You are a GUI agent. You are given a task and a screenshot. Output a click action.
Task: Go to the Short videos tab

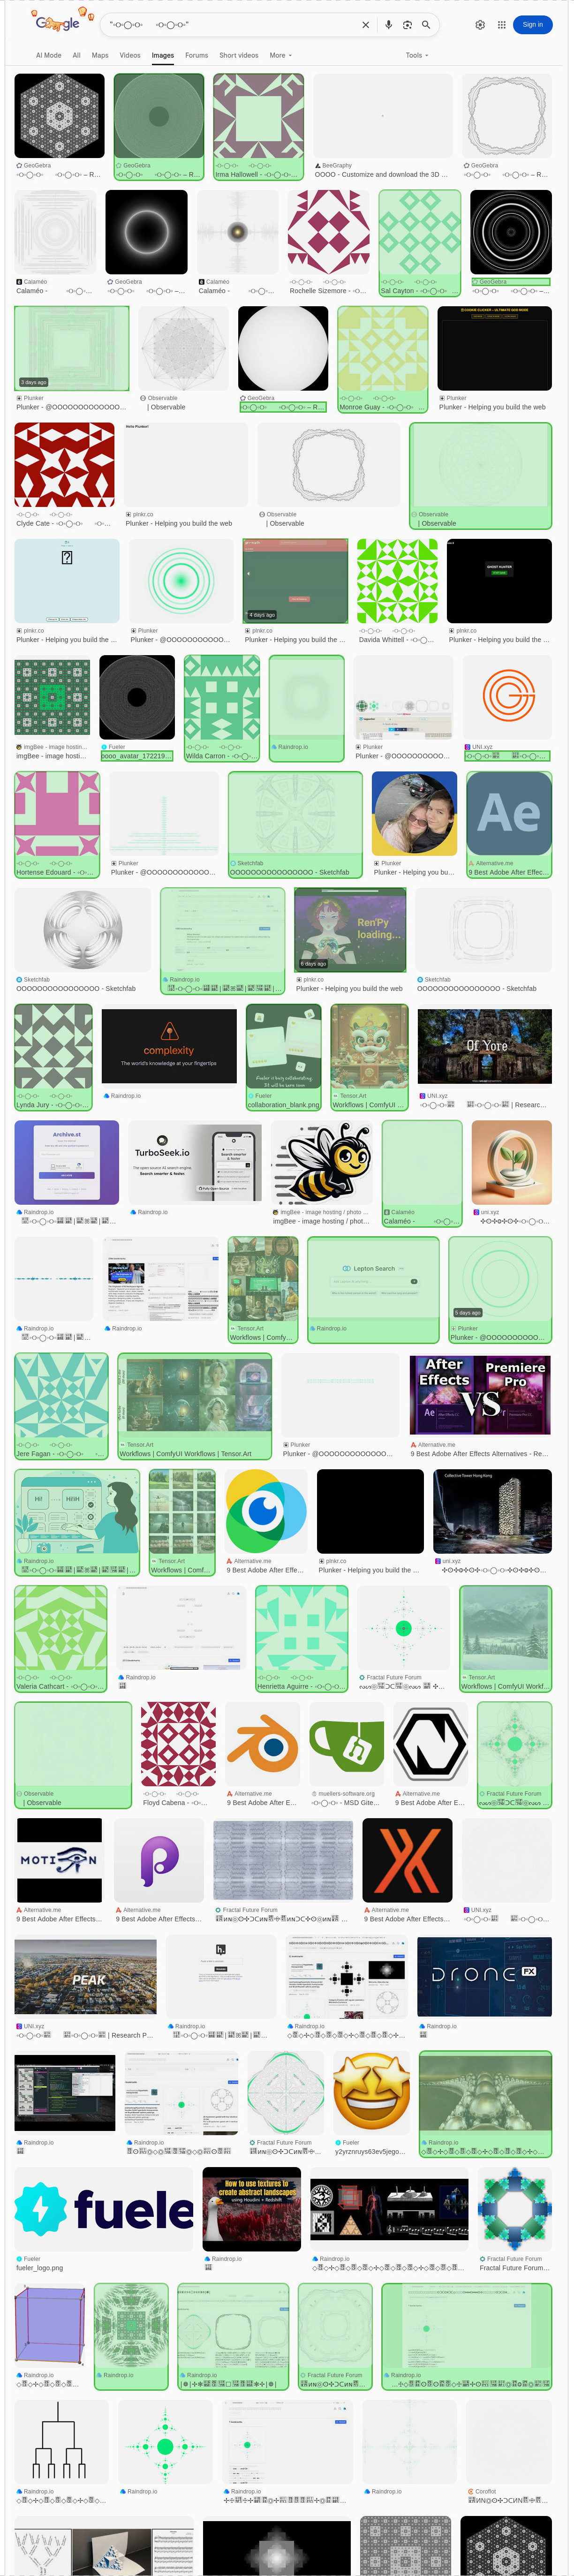[239, 56]
